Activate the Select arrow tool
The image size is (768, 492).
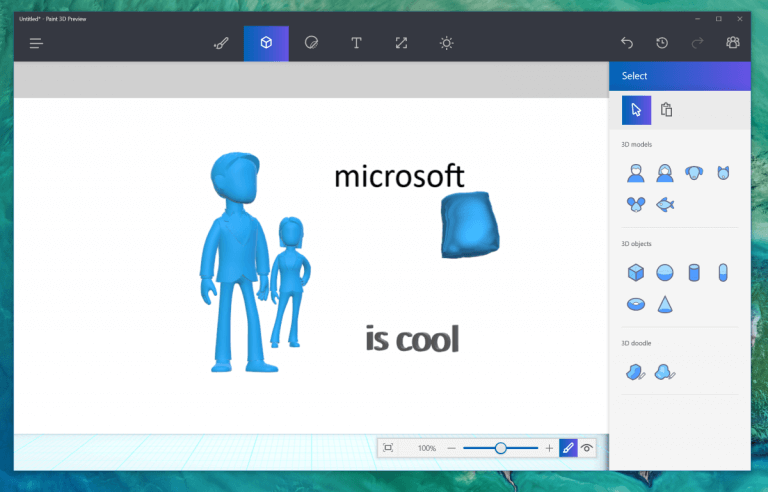point(636,110)
